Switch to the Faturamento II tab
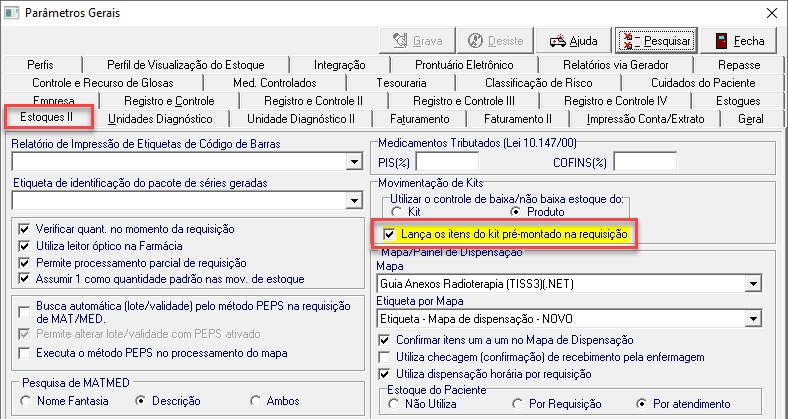788x419 pixels. (518, 120)
